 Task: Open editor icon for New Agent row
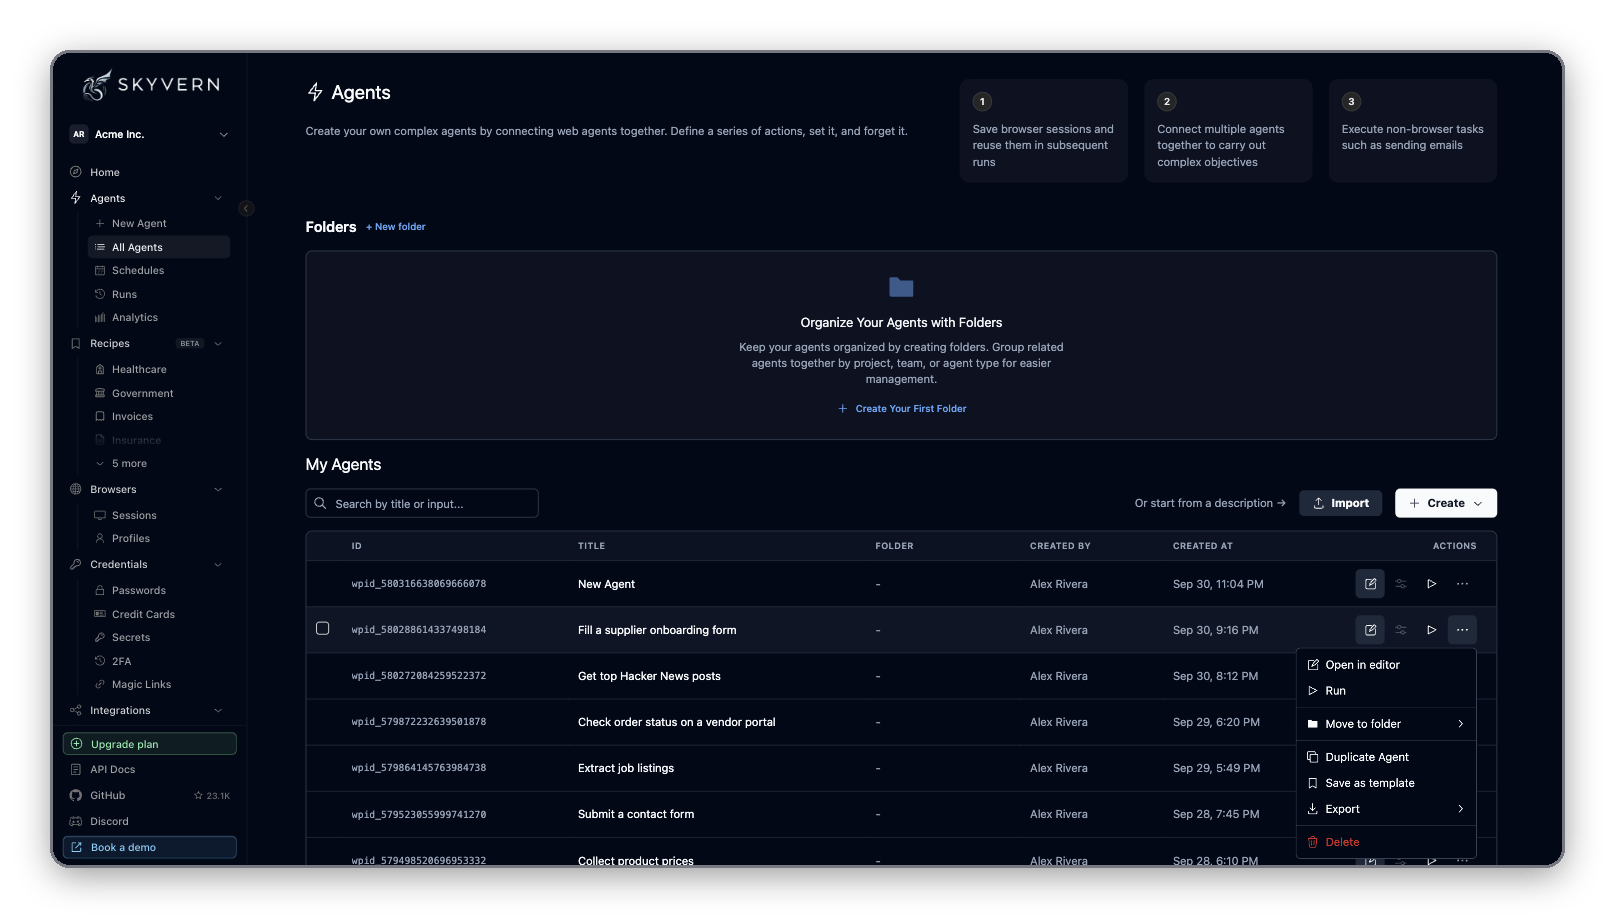tap(1370, 584)
